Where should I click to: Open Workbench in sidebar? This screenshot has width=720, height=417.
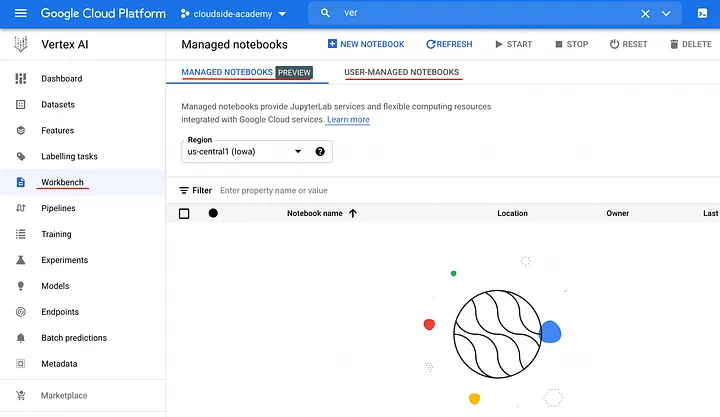click(x=62, y=182)
